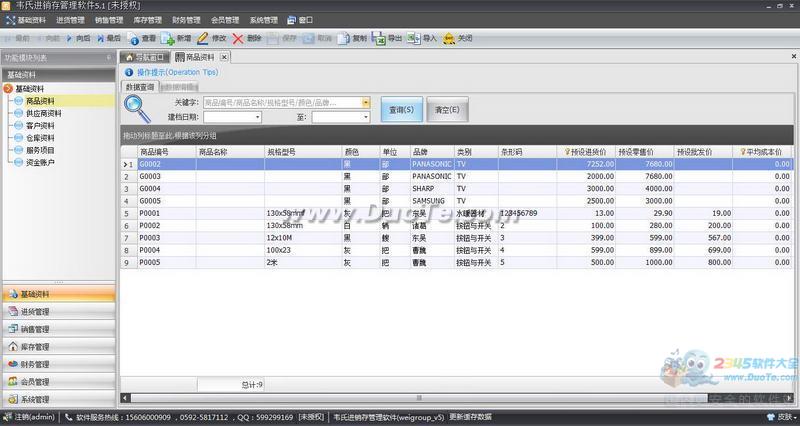Open the 销售管理 menu
This screenshot has height=426, width=800.
point(109,20)
